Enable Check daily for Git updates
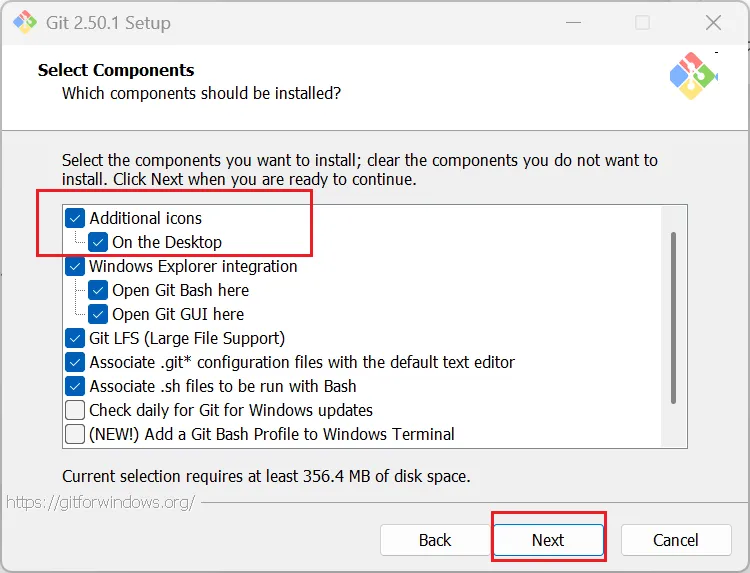Viewport: 750px width, 573px height. (x=75, y=410)
